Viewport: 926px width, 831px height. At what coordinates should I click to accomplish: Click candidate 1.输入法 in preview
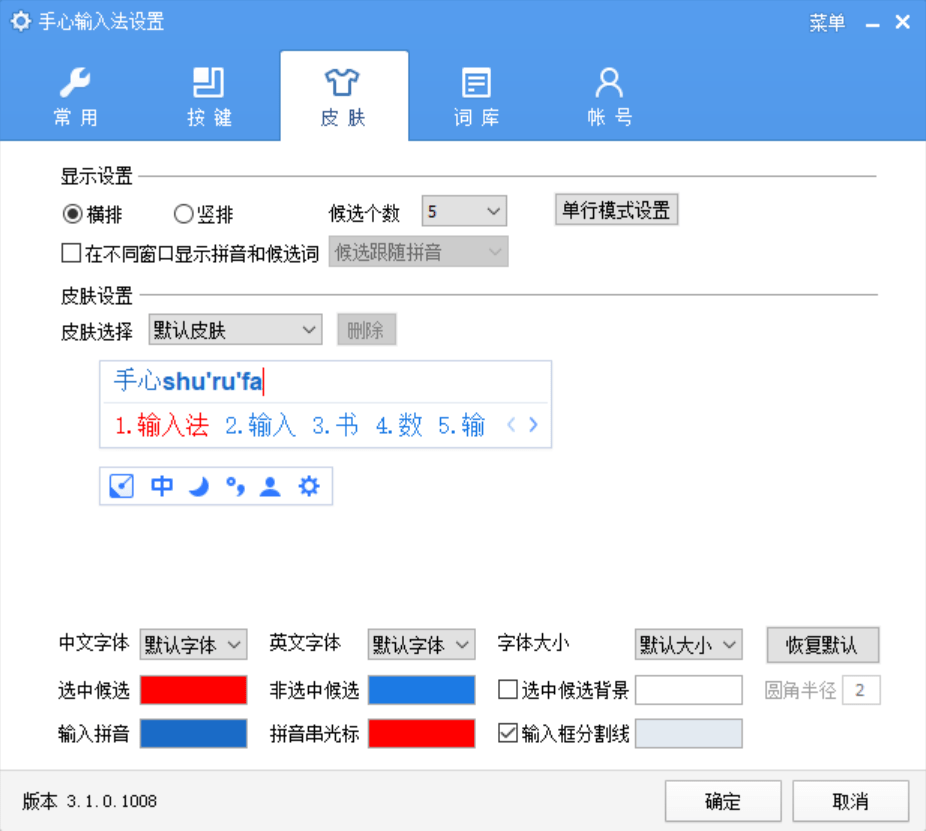point(162,425)
